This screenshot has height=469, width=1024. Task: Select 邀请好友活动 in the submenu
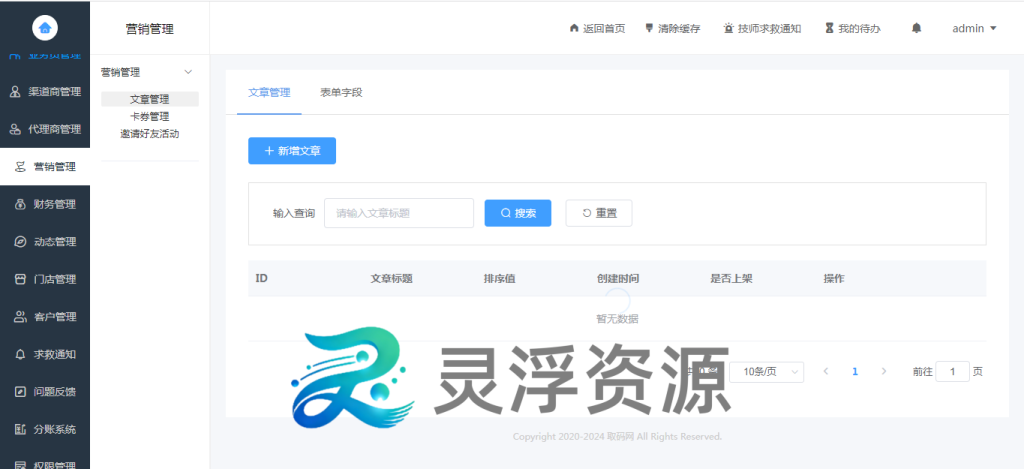150,134
